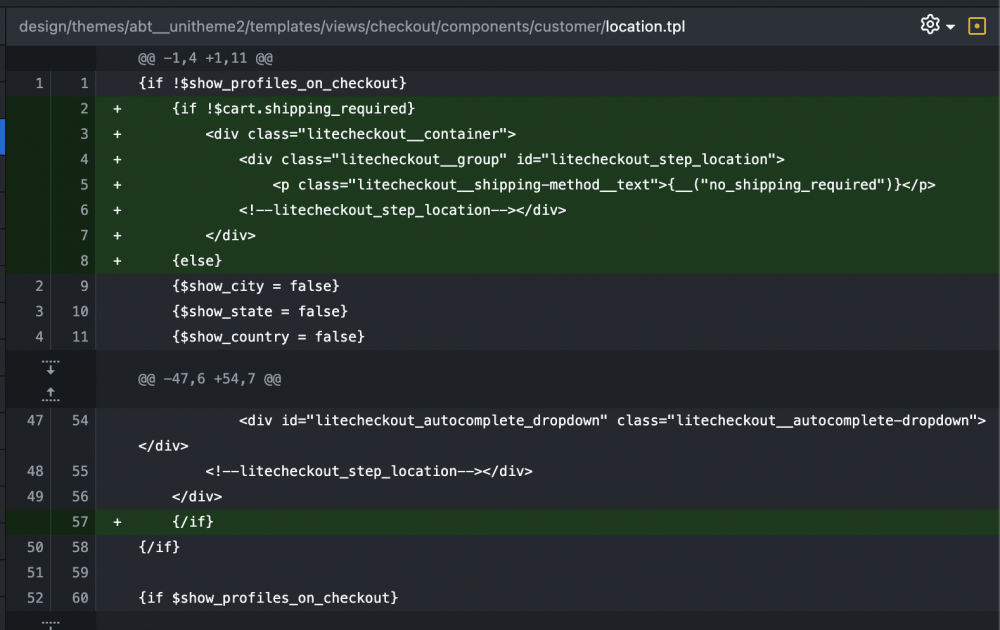Click the plus marker beside litecheckout__container div line

coord(117,135)
